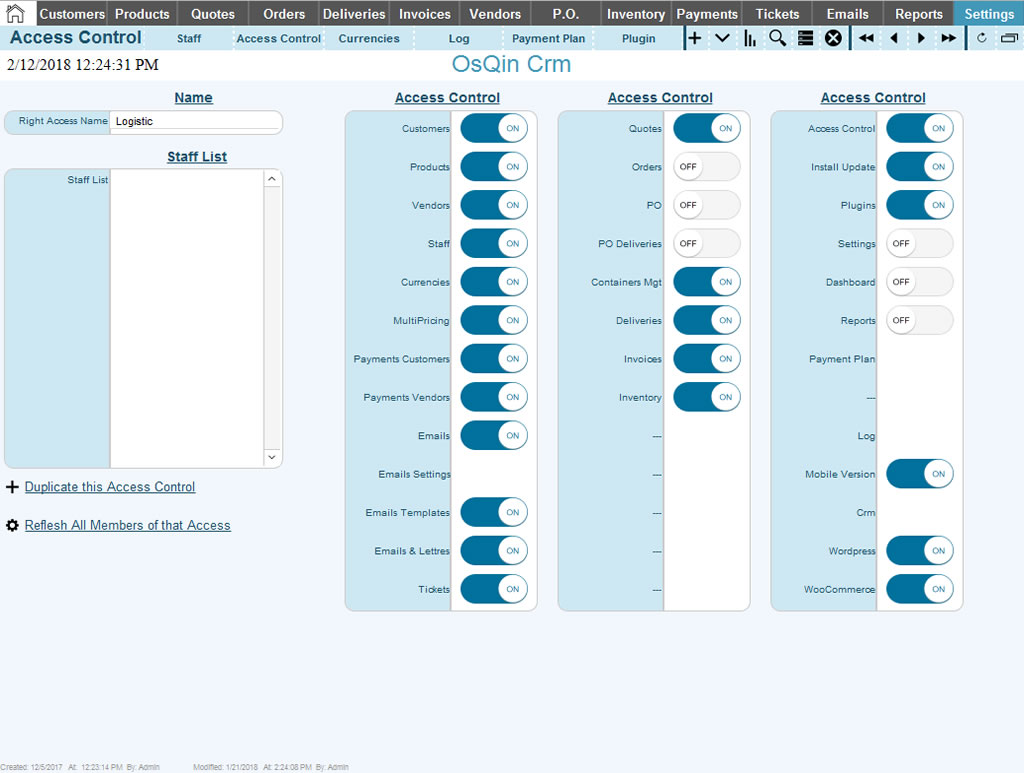Enable the Reports access switch

coord(920,321)
